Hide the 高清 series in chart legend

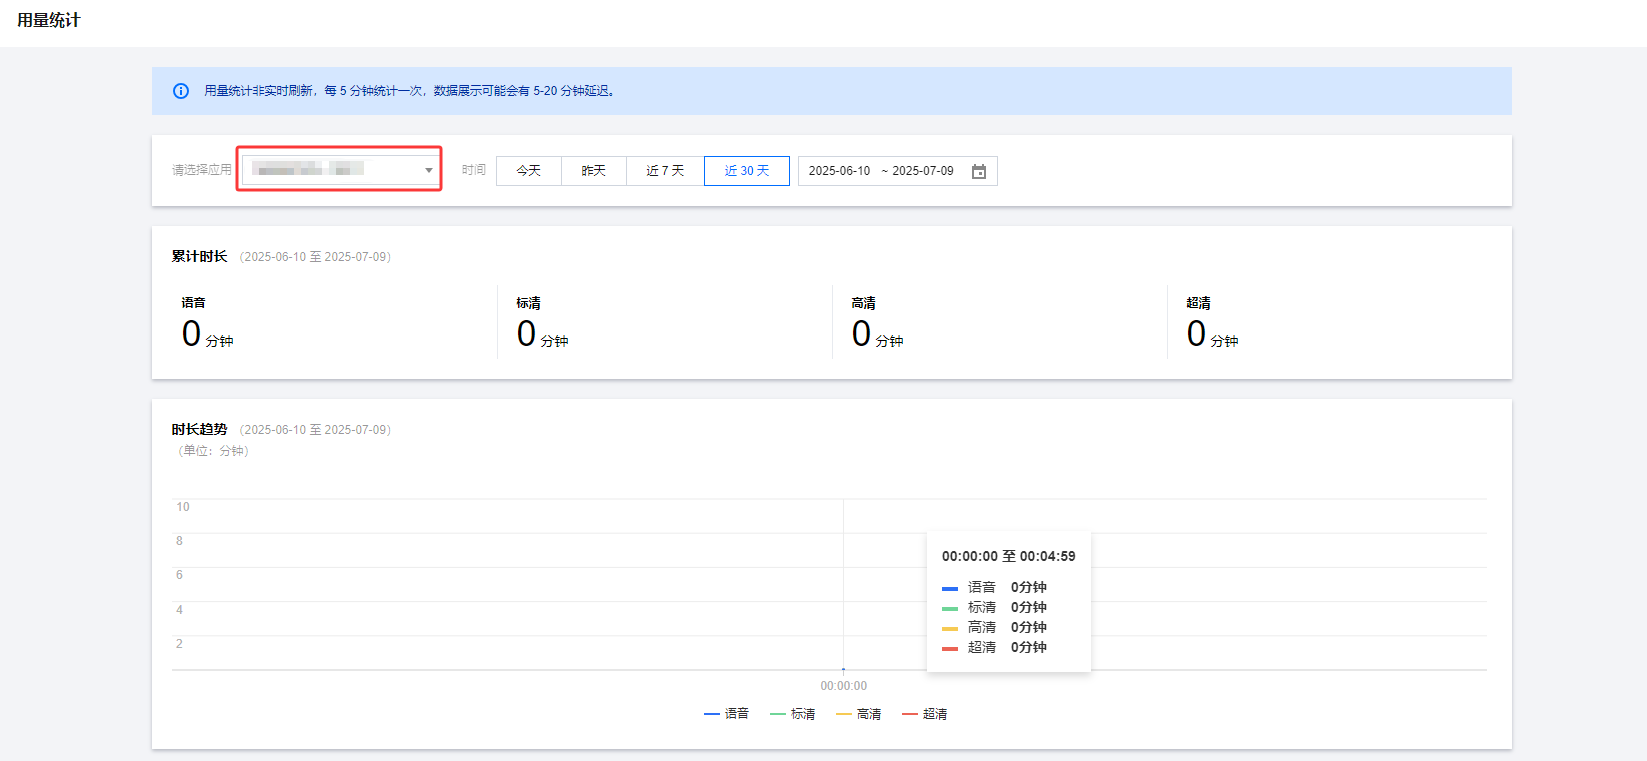(859, 714)
